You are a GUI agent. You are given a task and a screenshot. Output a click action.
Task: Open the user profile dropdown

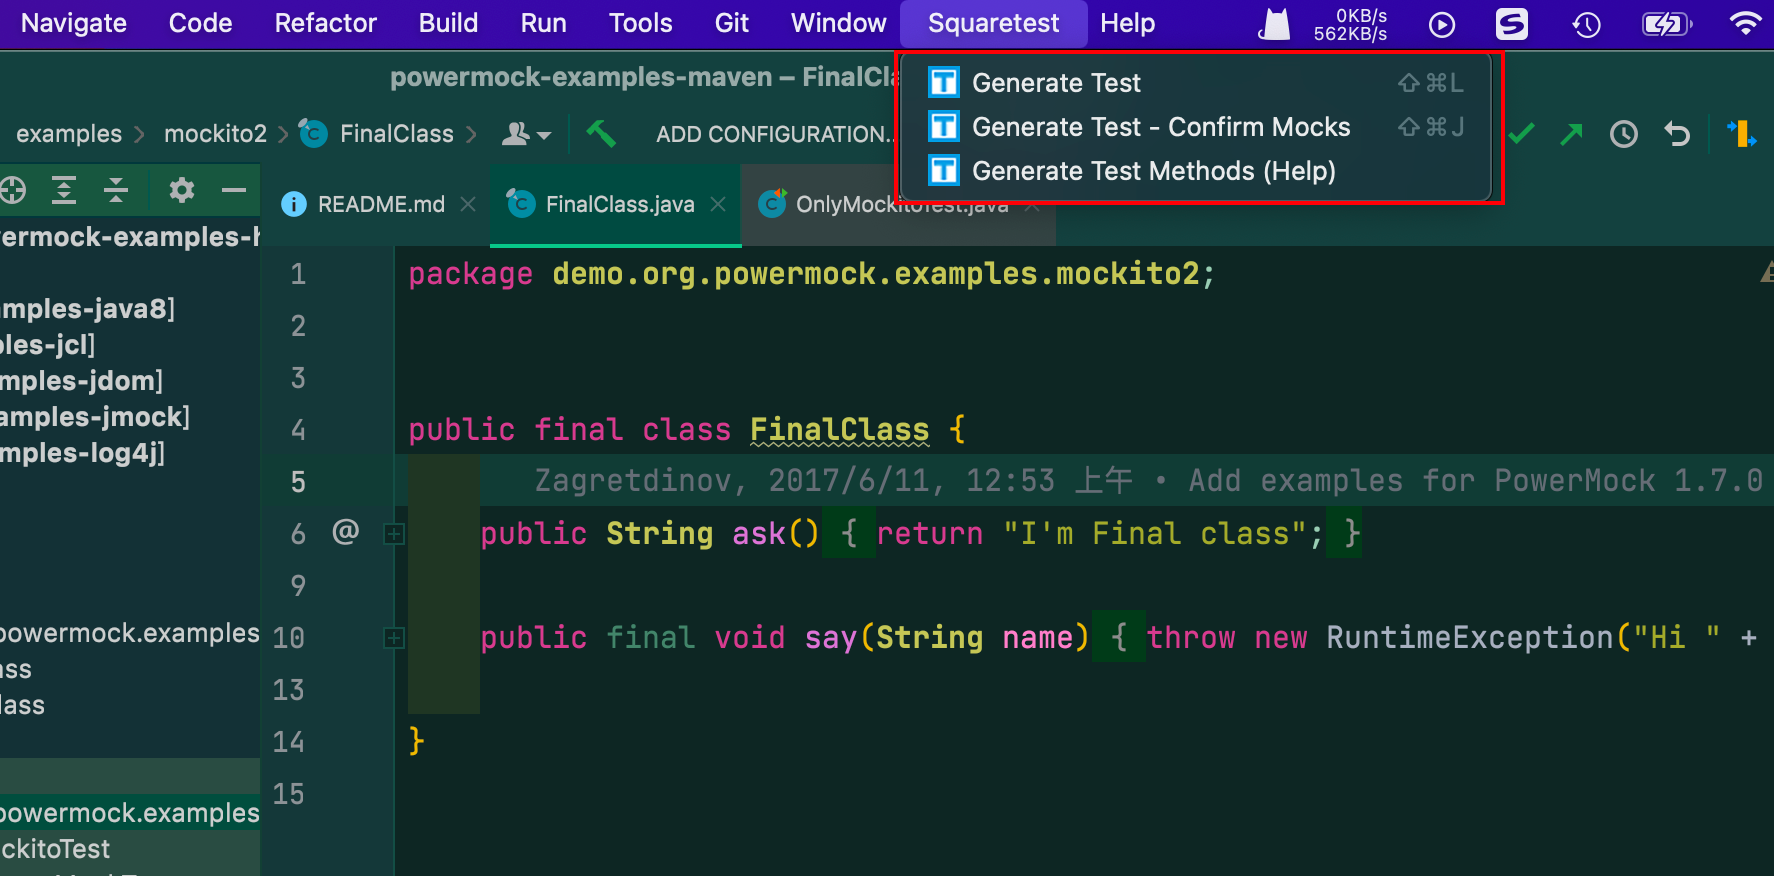(x=526, y=134)
